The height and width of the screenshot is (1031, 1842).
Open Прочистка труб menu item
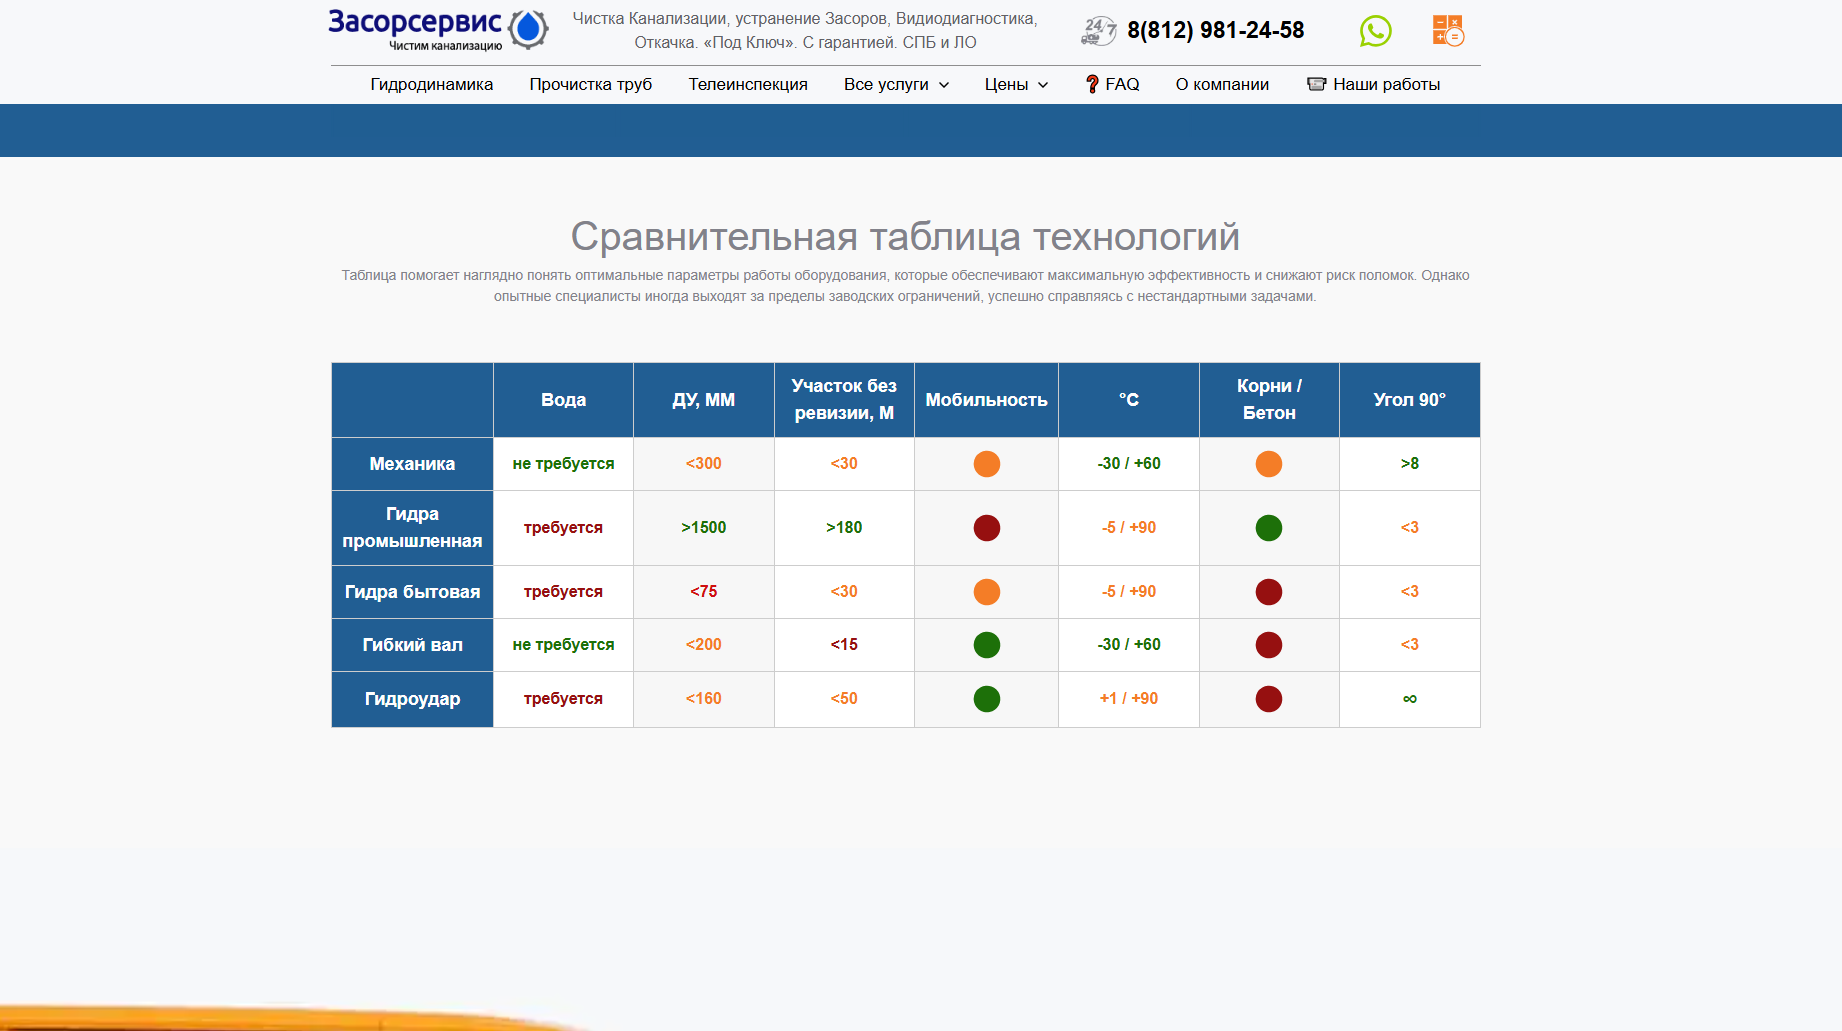[590, 84]
